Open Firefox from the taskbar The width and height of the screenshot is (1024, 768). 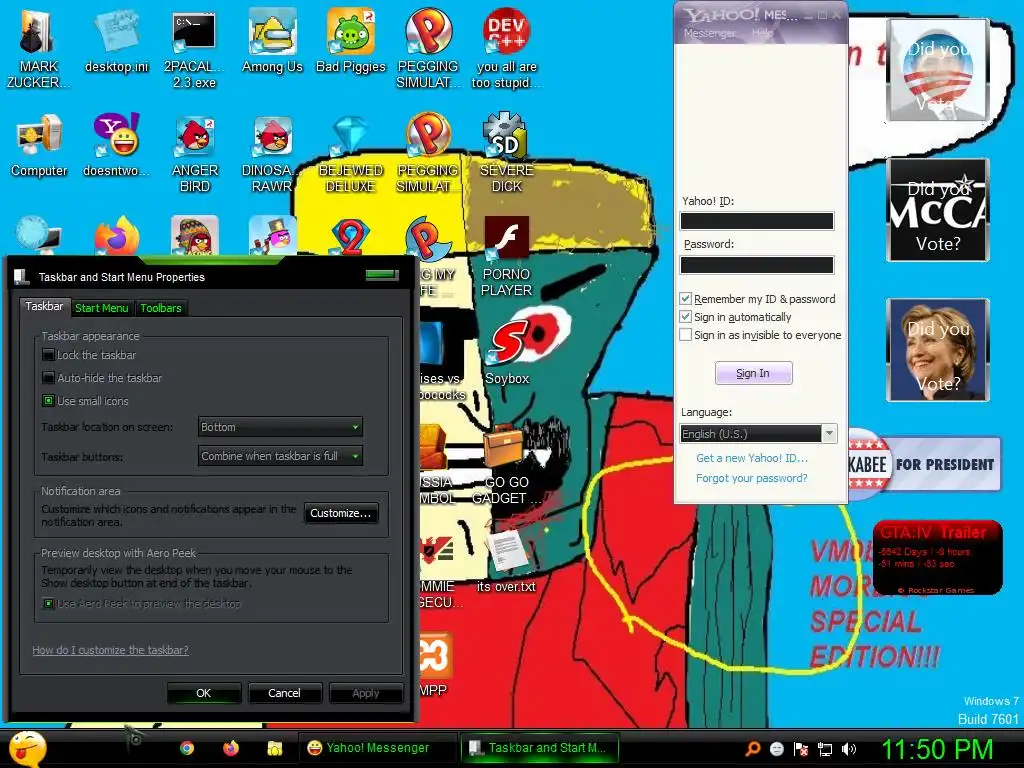(231, 748)
